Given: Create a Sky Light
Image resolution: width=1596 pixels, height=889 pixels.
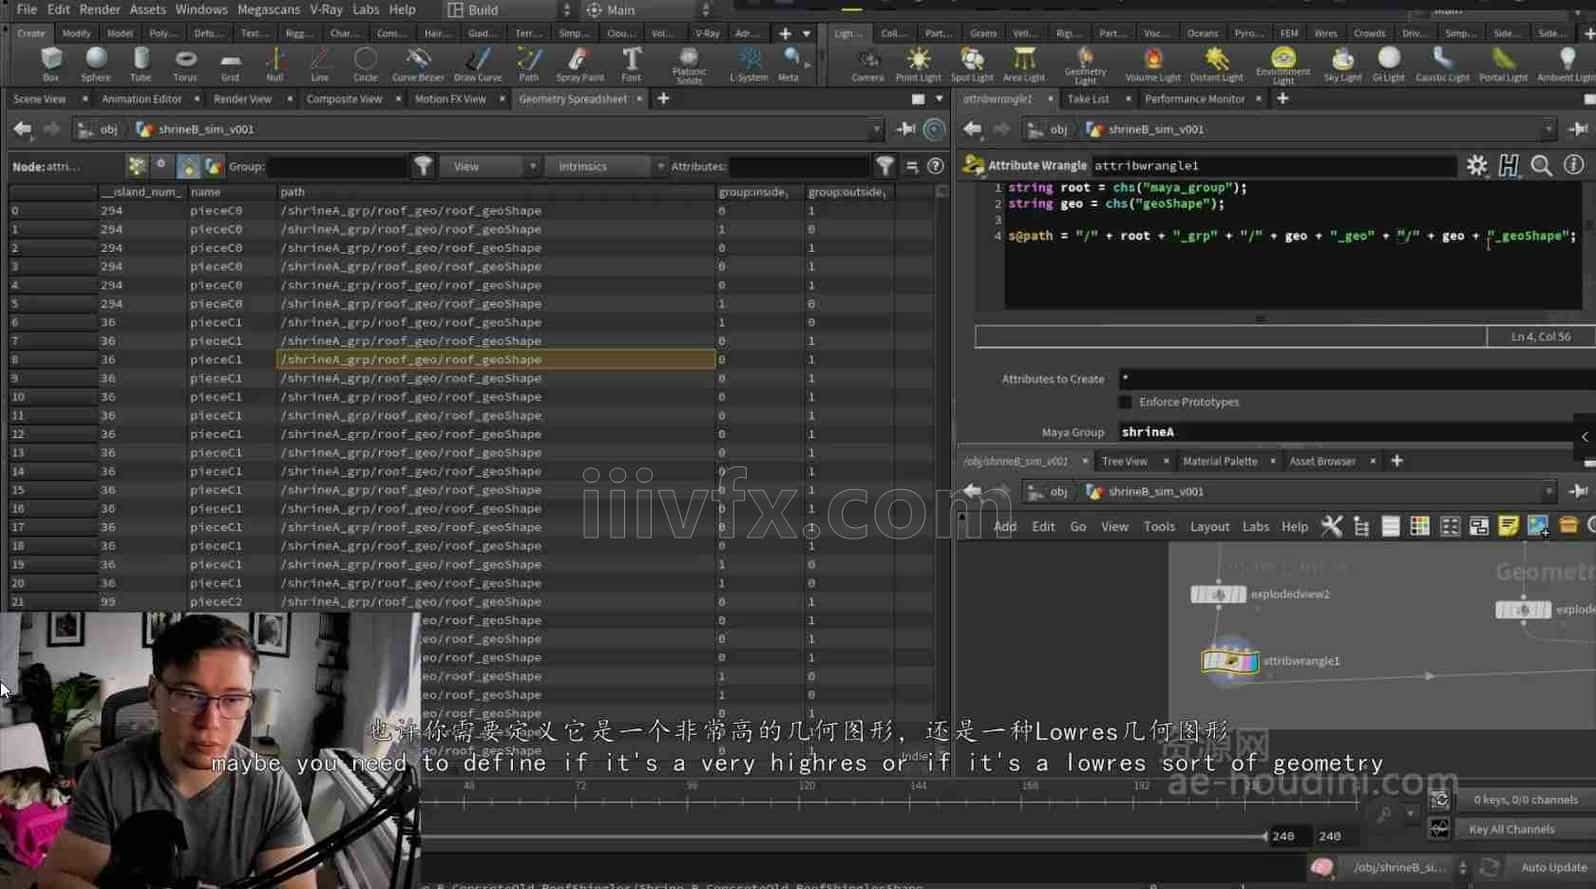Looking at the screenshot, I should 1342,64.
